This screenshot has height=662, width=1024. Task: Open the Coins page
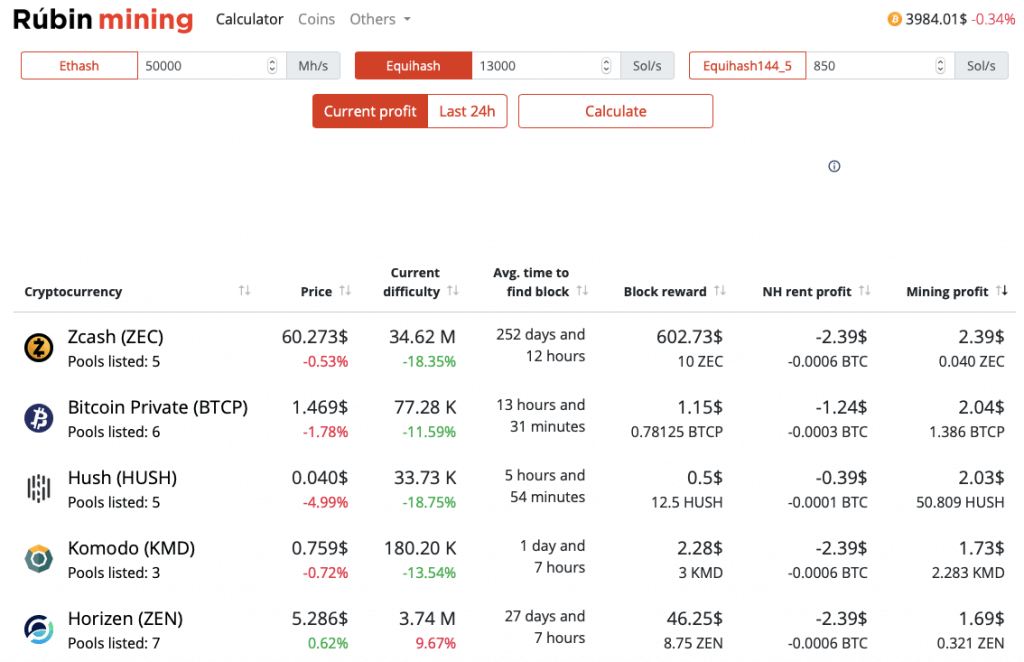(316, 19)
